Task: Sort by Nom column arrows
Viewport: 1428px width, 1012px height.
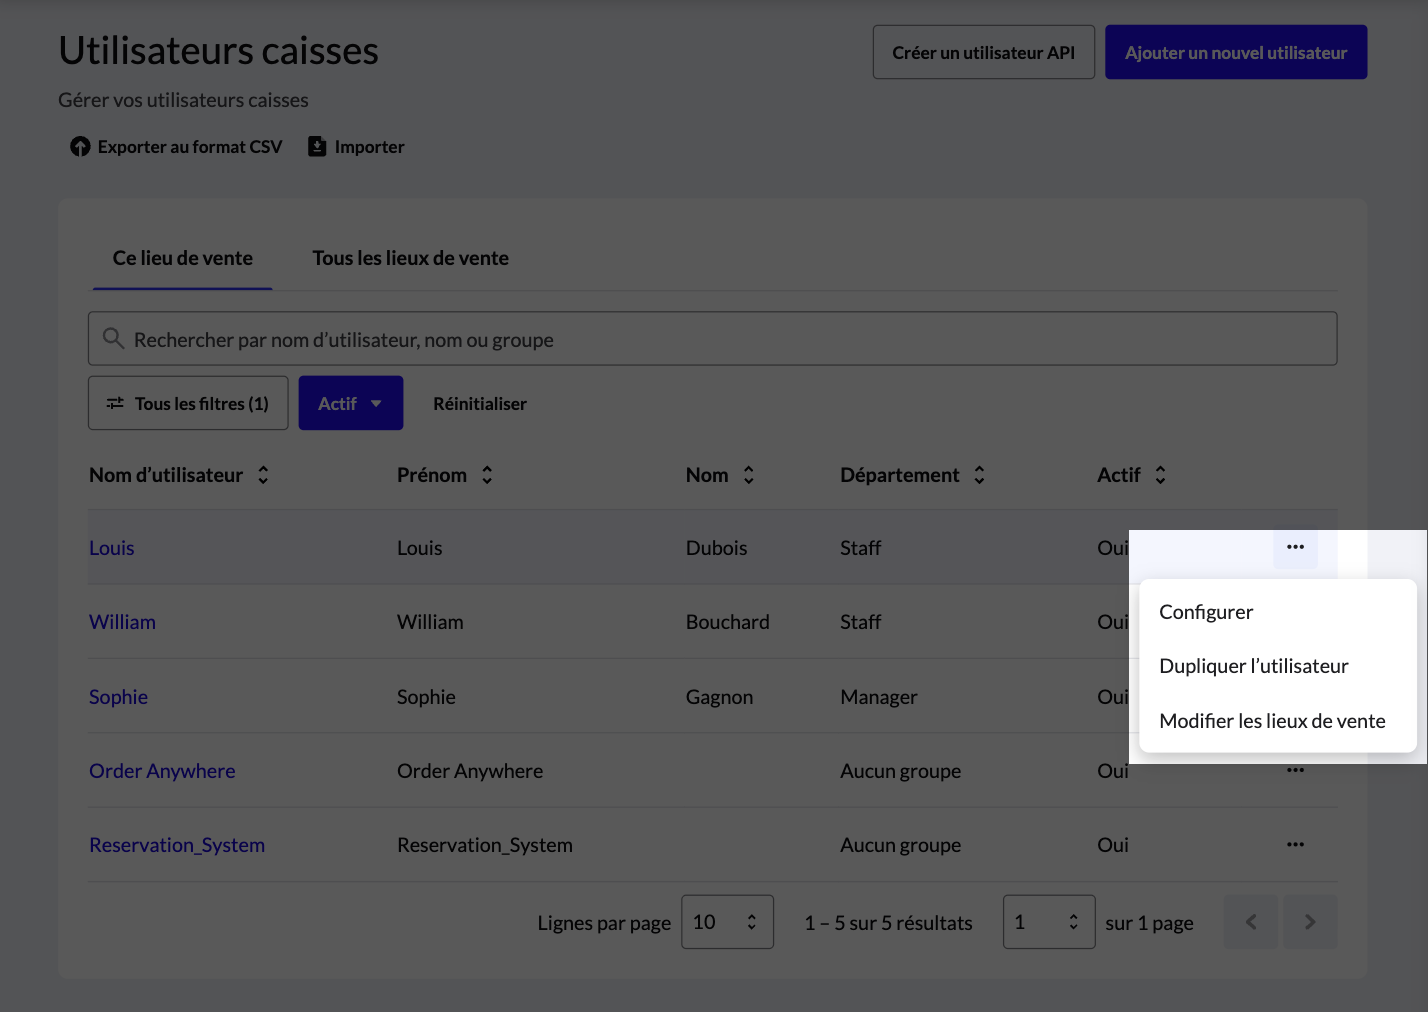Action: pos(748,475)
